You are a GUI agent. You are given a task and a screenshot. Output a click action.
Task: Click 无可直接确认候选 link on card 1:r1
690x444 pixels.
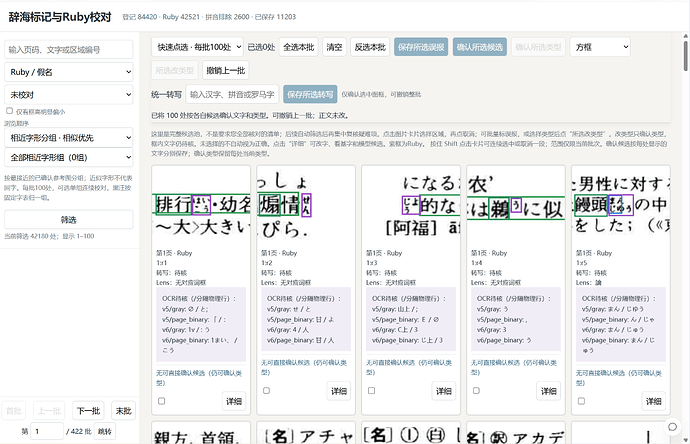click(x=199, y=378)
